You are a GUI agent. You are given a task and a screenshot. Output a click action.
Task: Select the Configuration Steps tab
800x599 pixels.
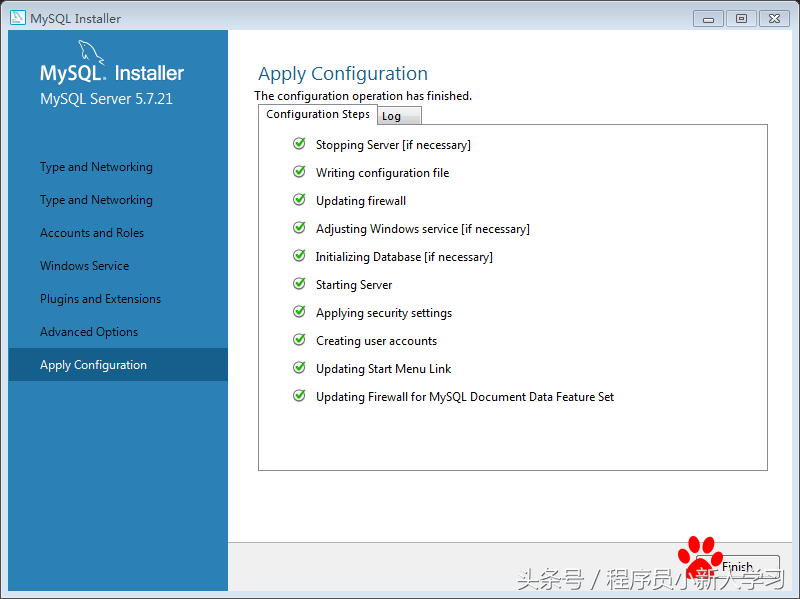click(317, 114)
